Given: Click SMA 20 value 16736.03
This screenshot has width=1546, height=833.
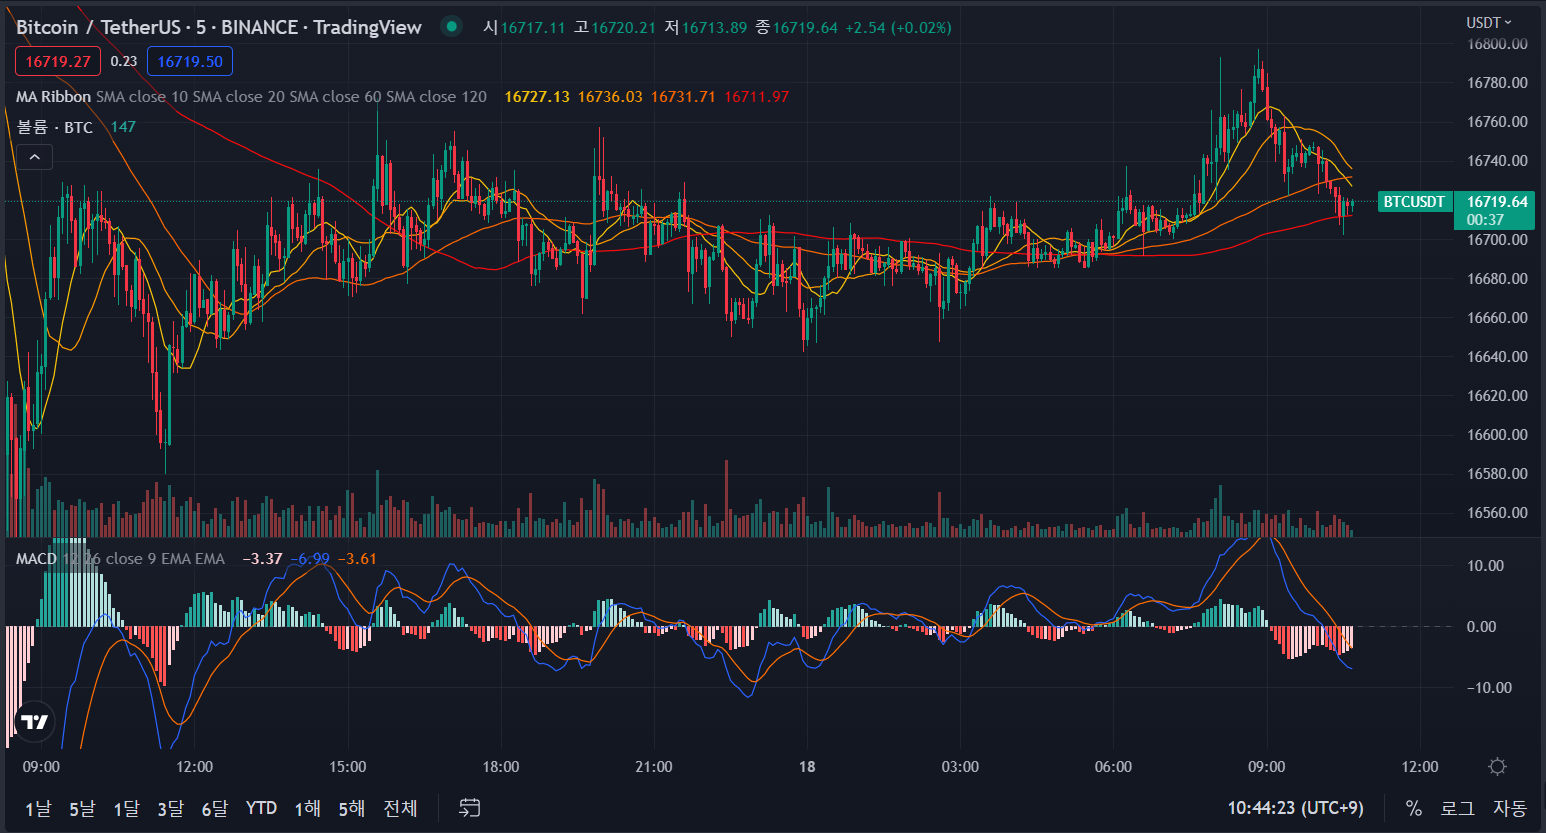Looking at the screenshot, I should click(x=610, y=97).
